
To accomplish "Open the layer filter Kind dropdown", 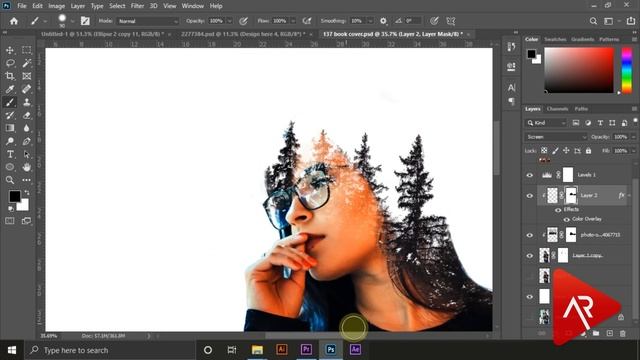I will 546,123.
